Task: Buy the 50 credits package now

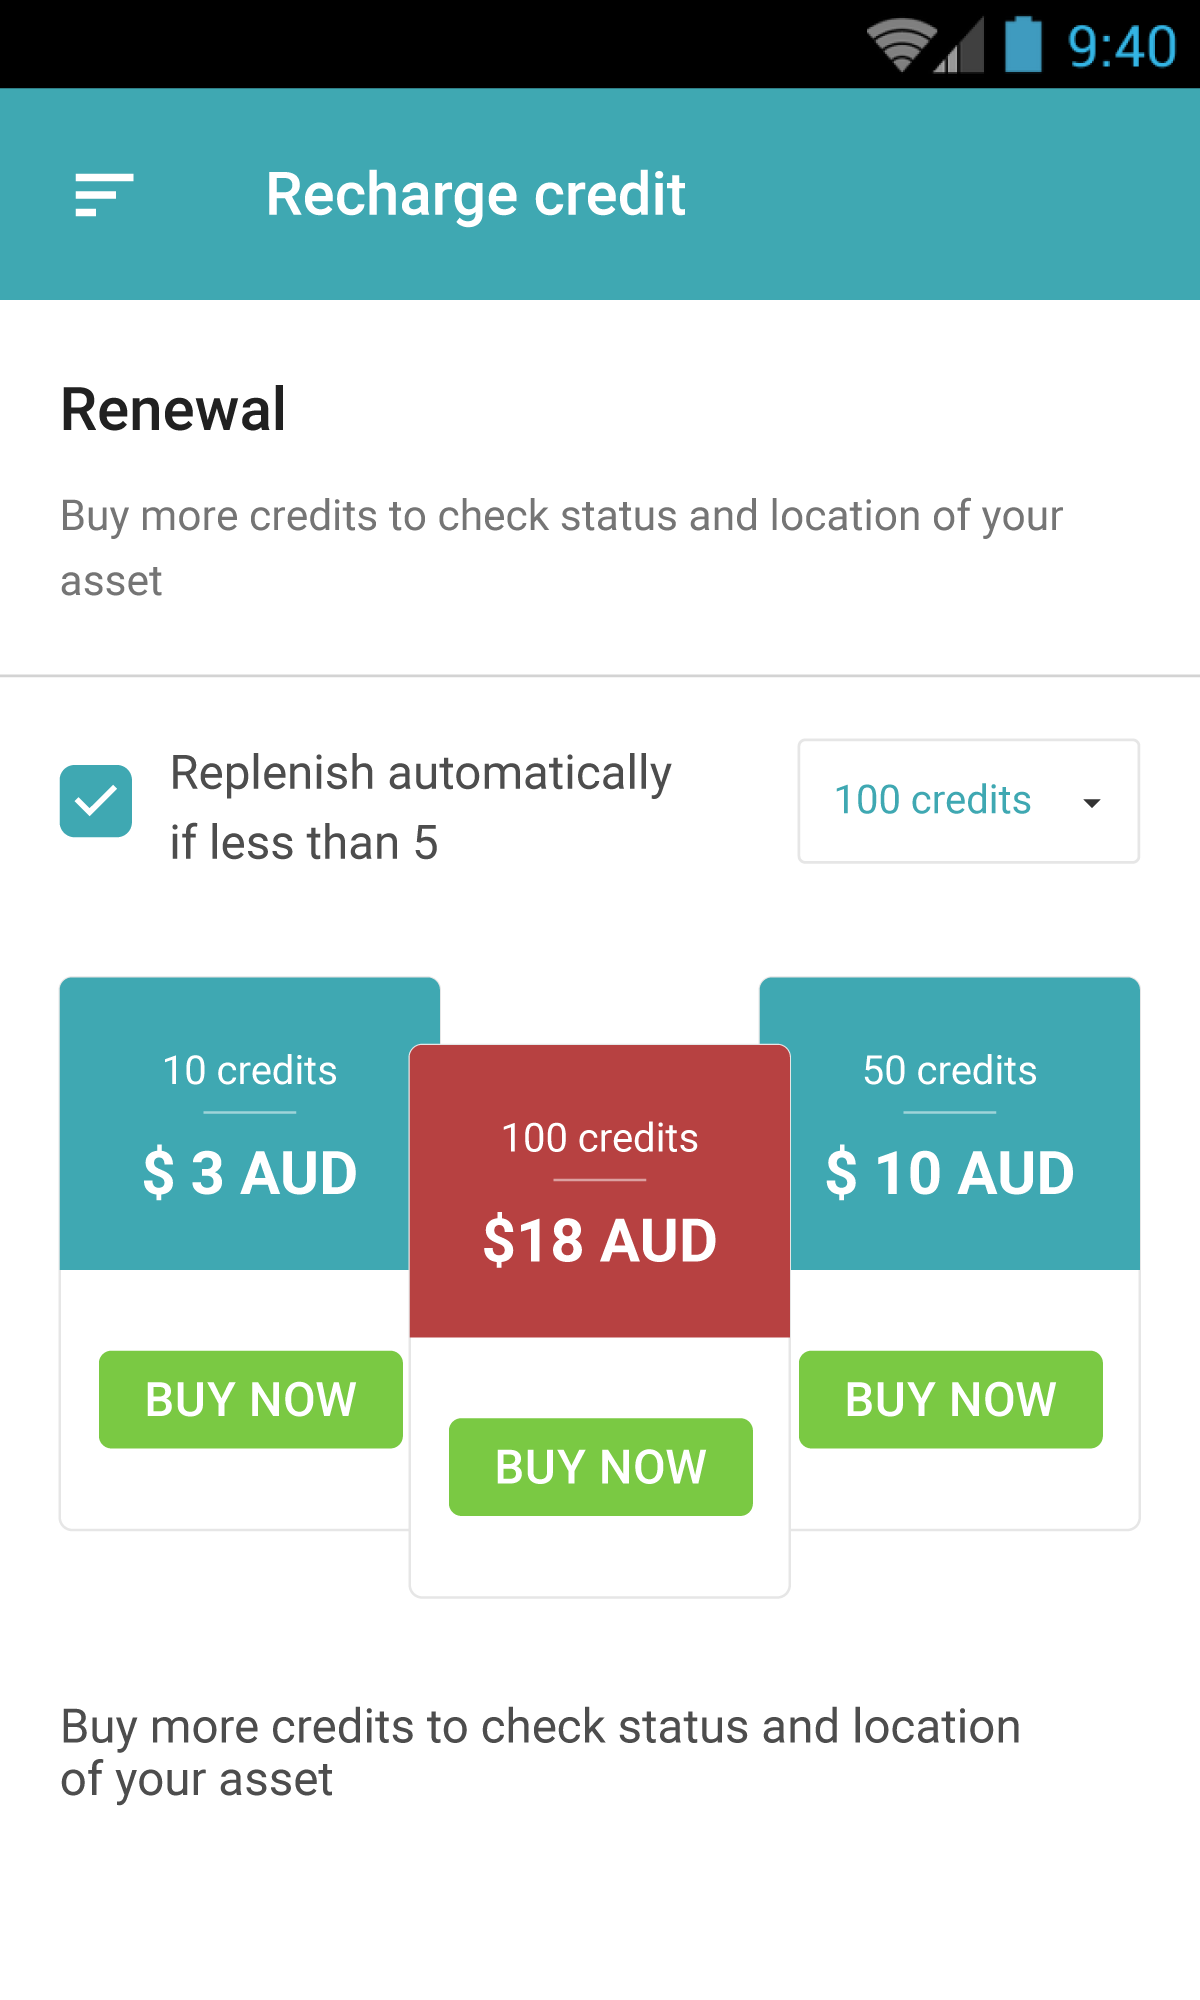Action: 950,1399
